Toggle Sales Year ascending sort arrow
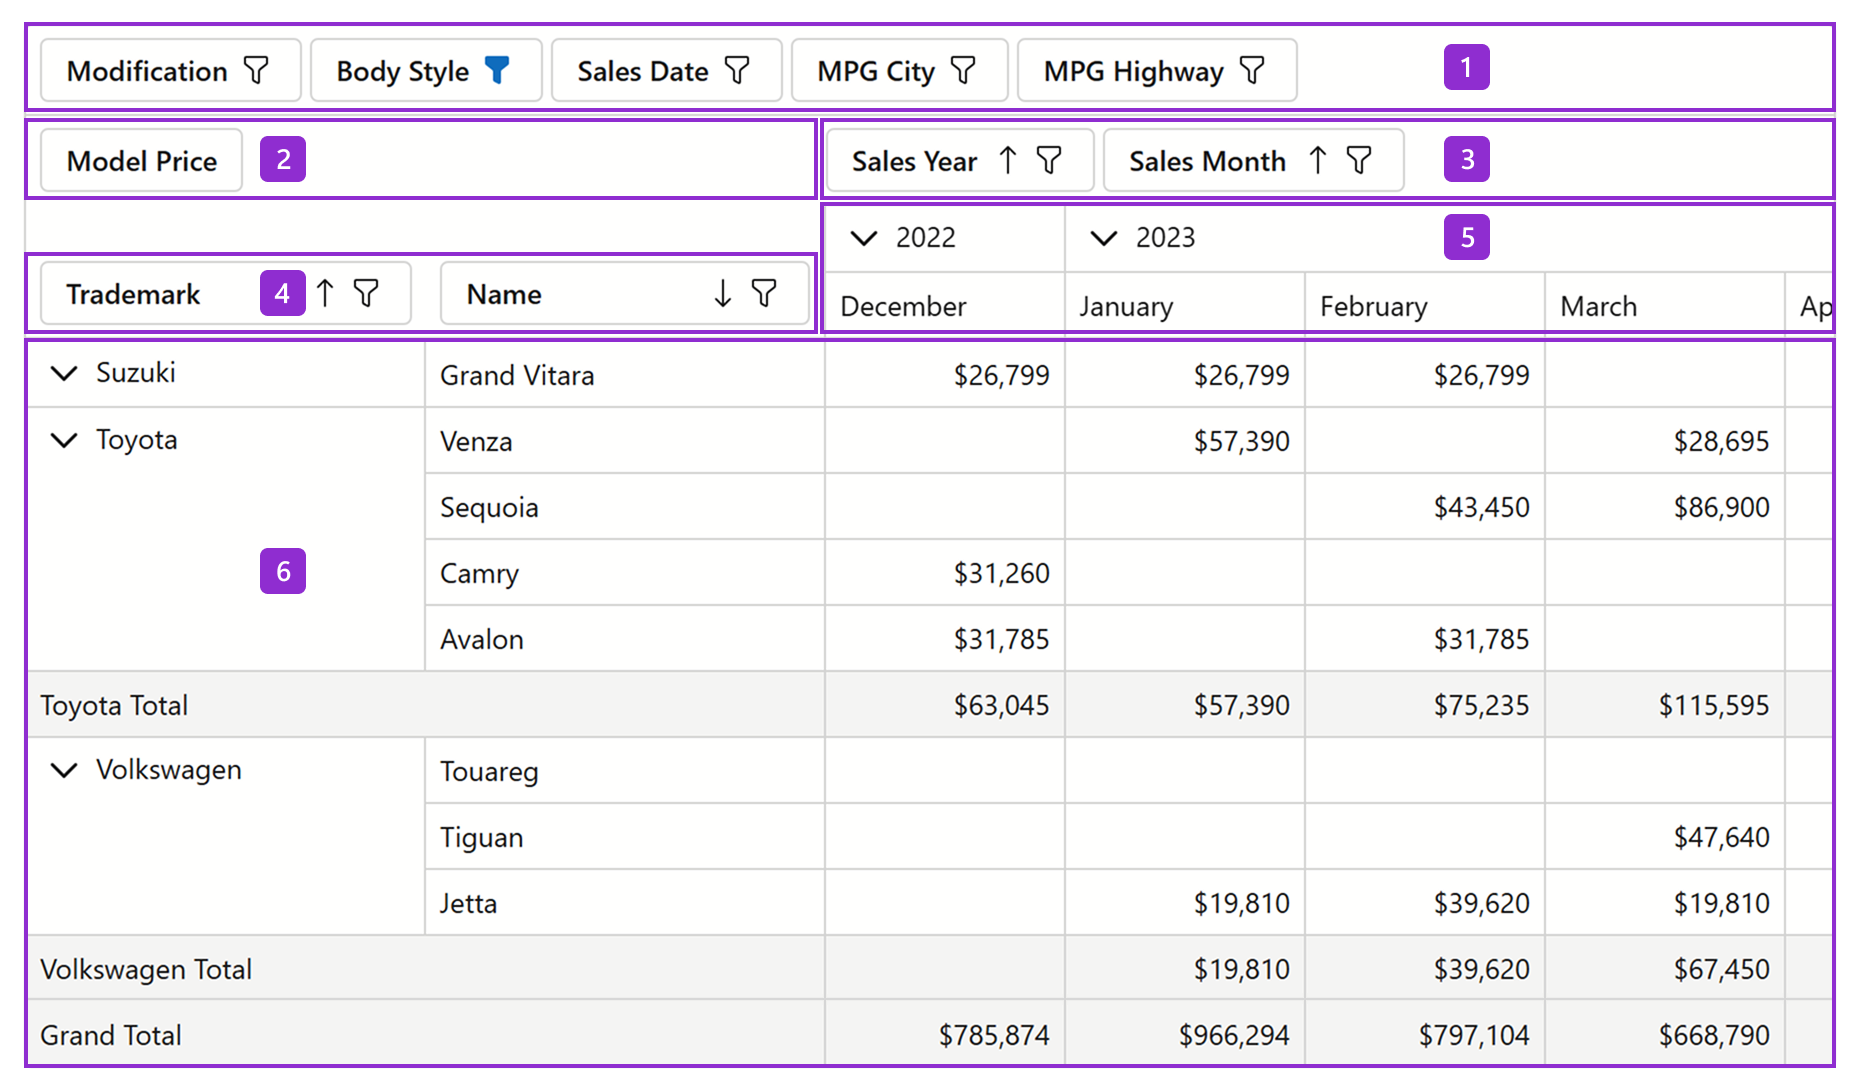 tap(1008, 160)
